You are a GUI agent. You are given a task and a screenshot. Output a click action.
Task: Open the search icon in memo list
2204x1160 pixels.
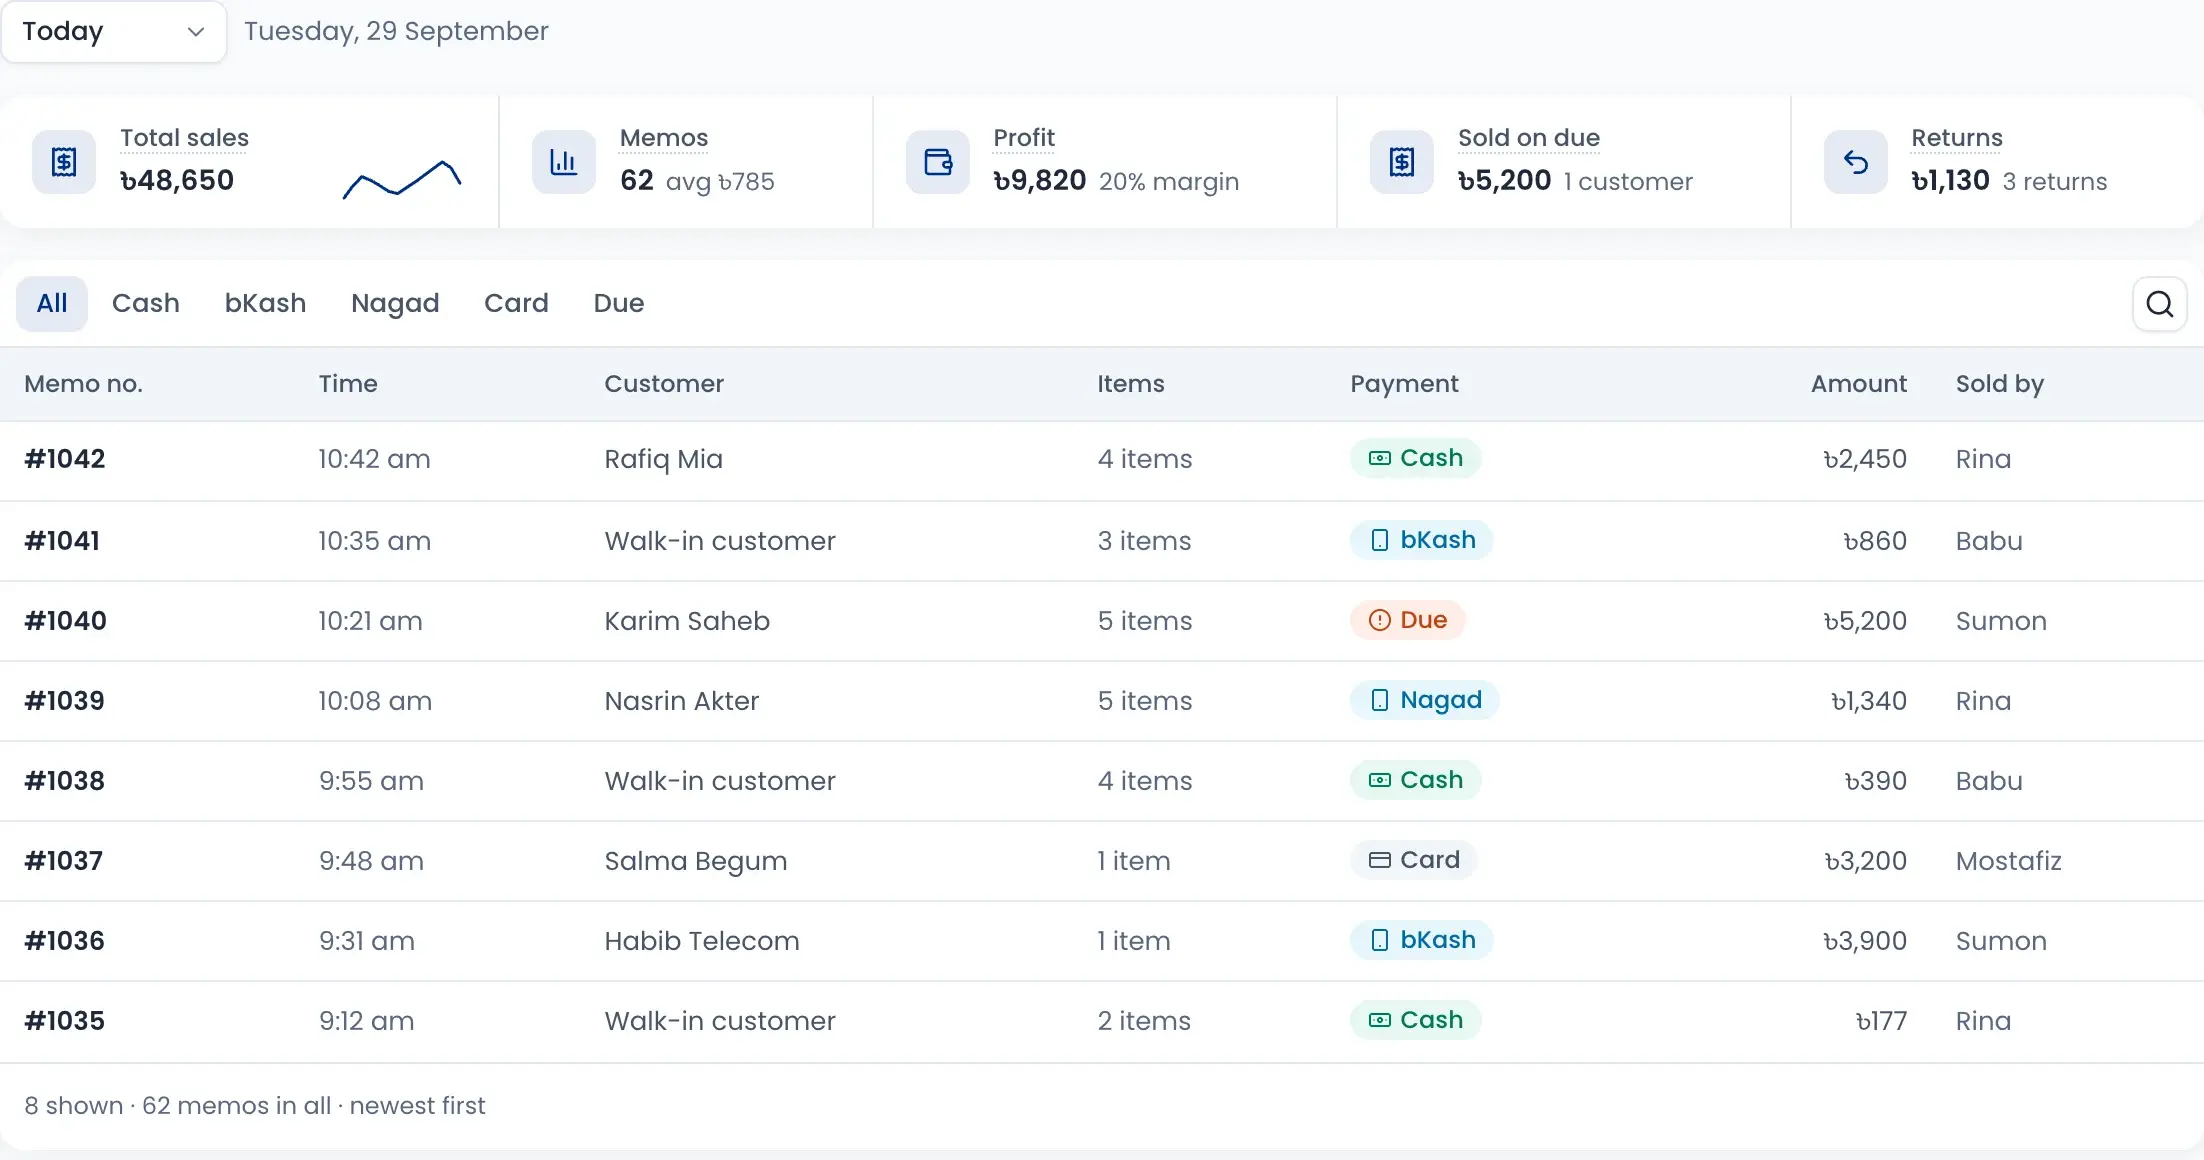2159,304
